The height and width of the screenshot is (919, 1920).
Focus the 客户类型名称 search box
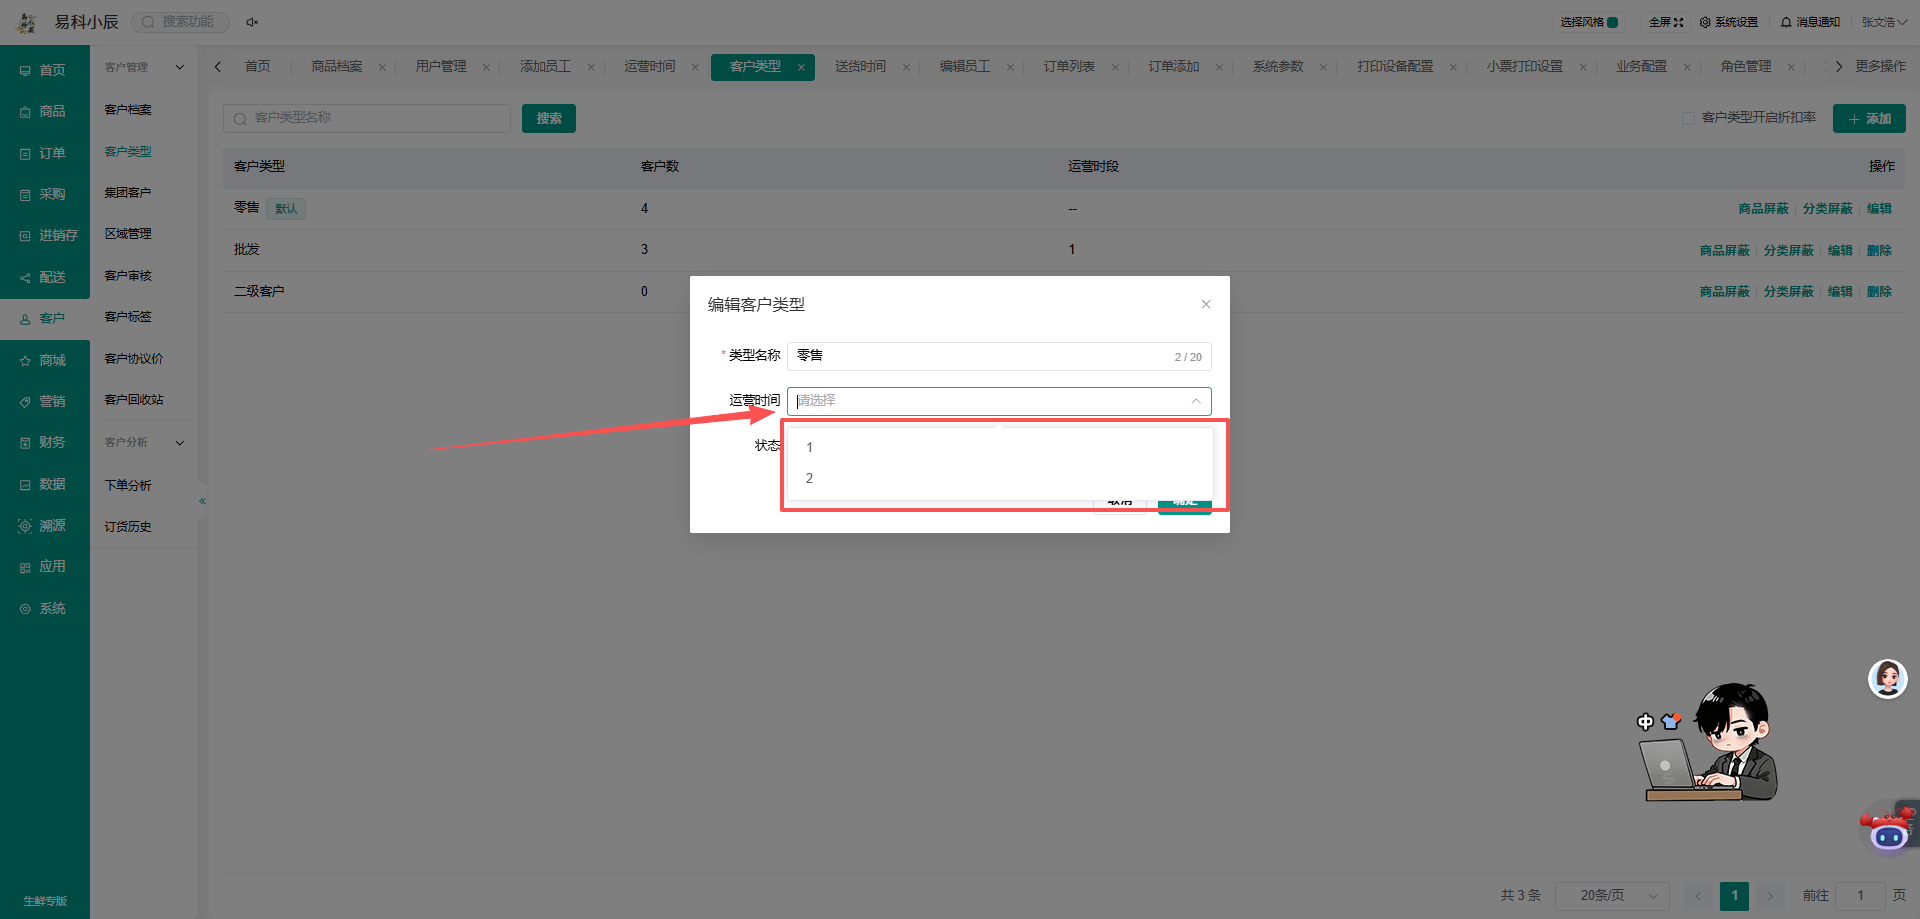366,118
